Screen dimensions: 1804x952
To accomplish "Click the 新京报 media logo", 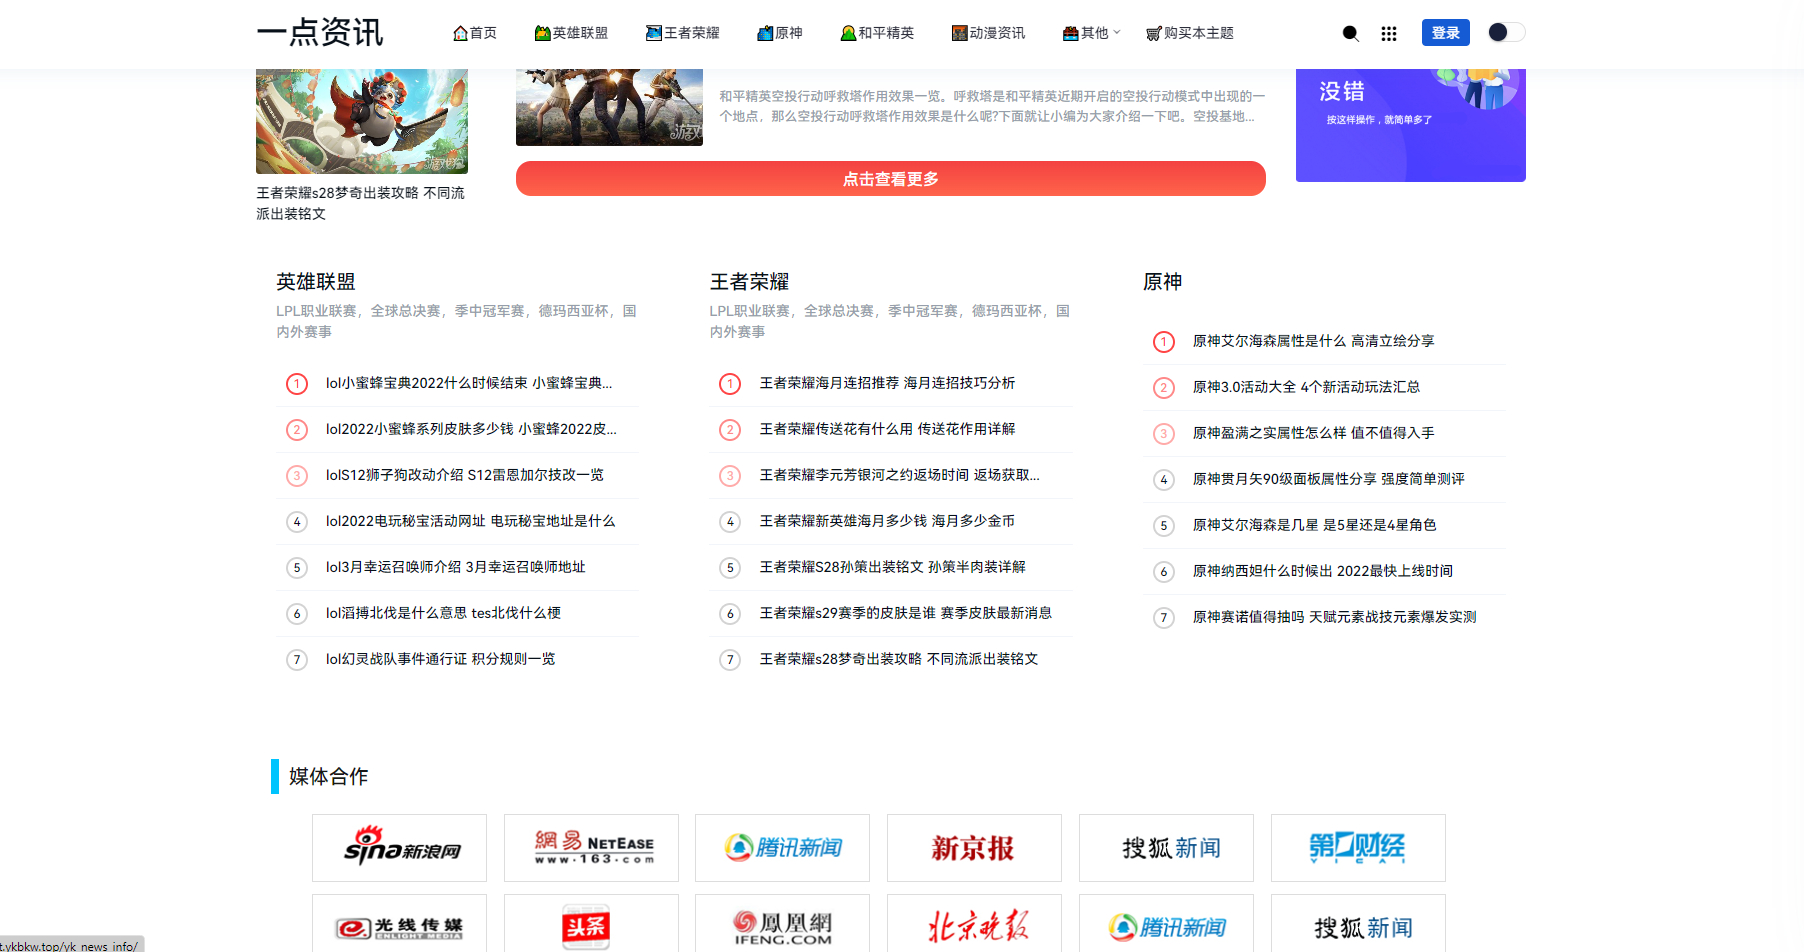I will point(973,847).
